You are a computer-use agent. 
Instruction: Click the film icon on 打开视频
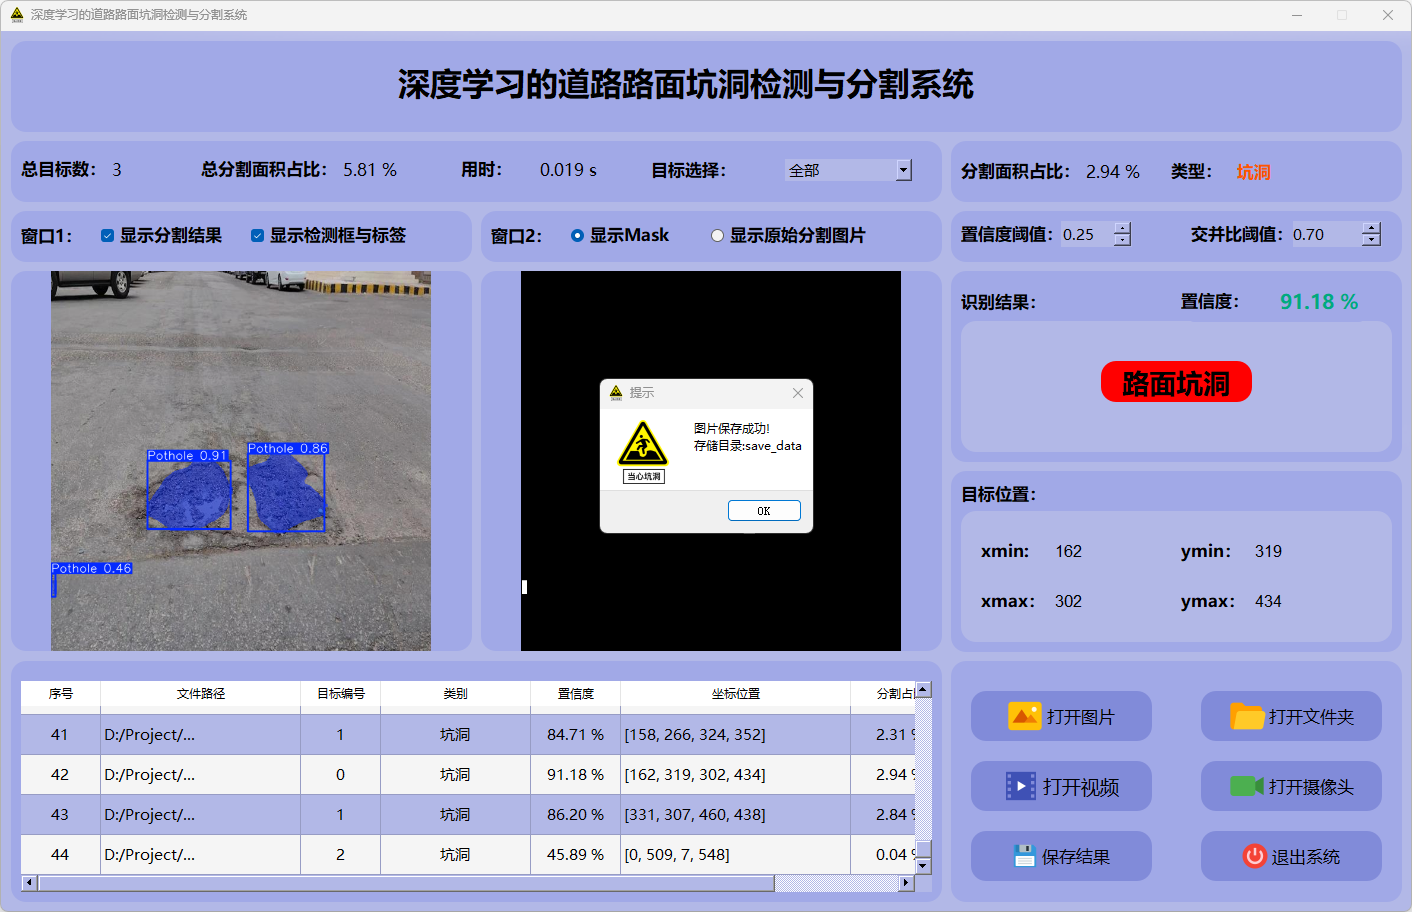click(1020, 786)
